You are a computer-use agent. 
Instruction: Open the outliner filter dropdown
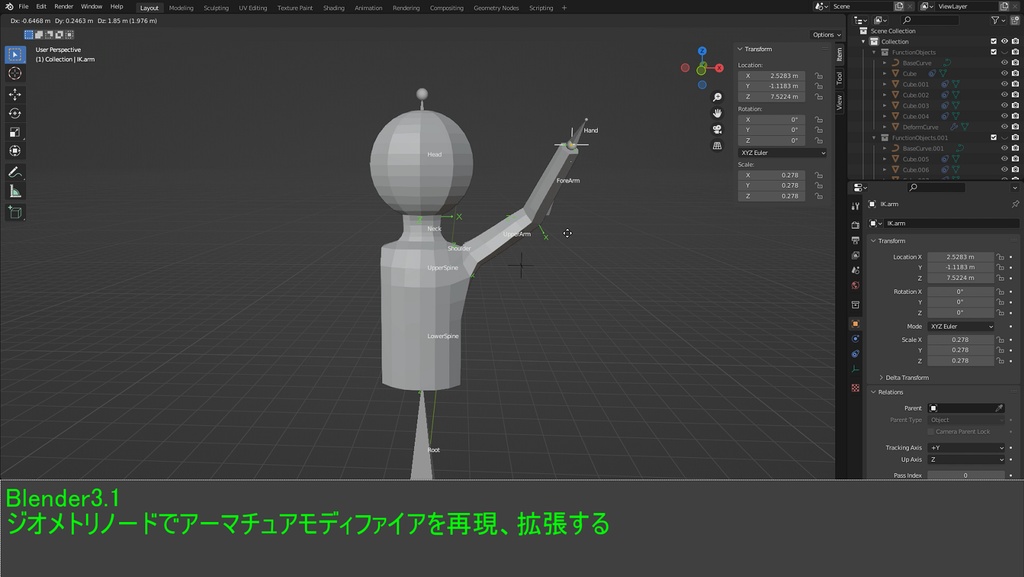point(997,20)
